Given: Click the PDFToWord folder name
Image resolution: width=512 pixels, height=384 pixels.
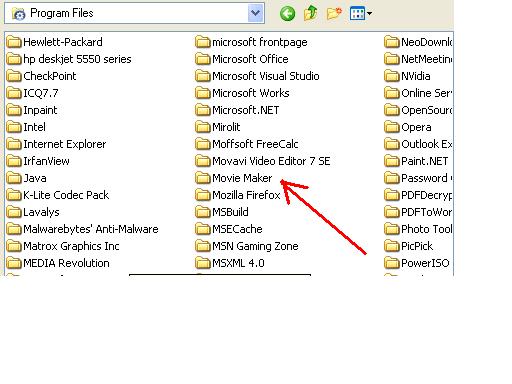Looking at the screenshot, I should [427, 212].
